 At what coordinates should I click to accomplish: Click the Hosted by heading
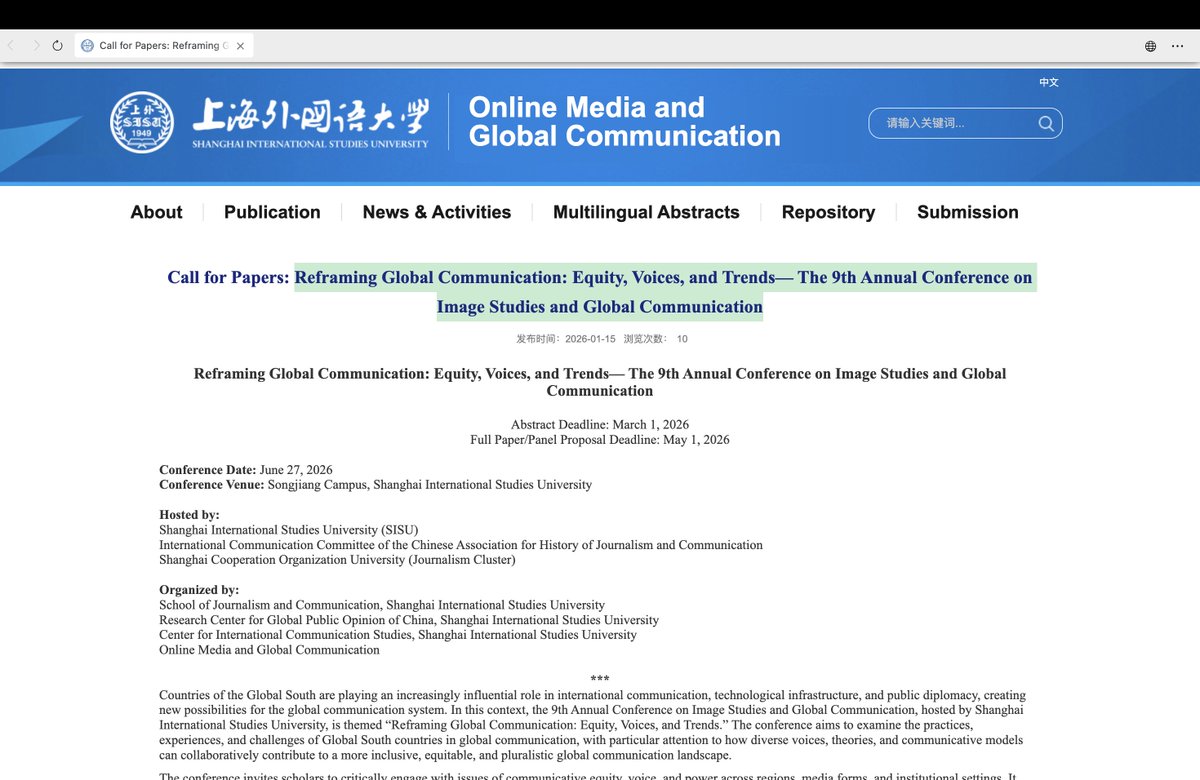(189, 515)
